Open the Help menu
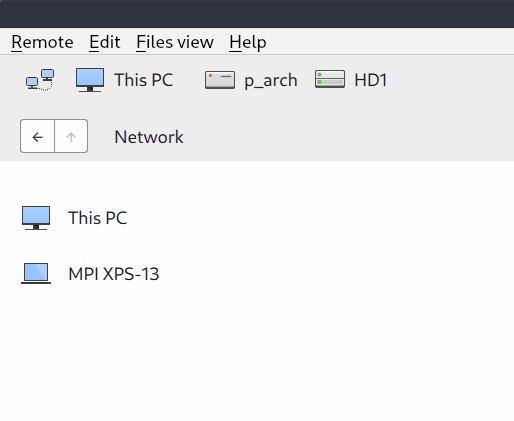This screenshot has width=514, height=421. click(x=248, y=42)
